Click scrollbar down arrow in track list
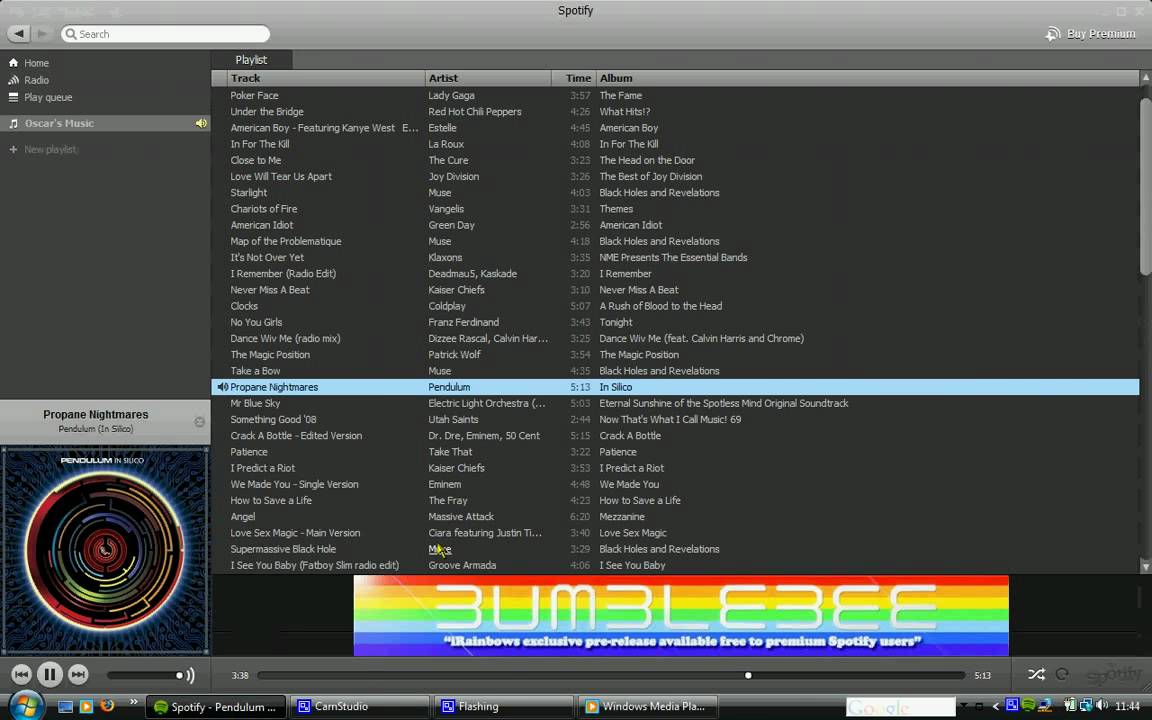The image size is (1152, 720). [1145, 566]
